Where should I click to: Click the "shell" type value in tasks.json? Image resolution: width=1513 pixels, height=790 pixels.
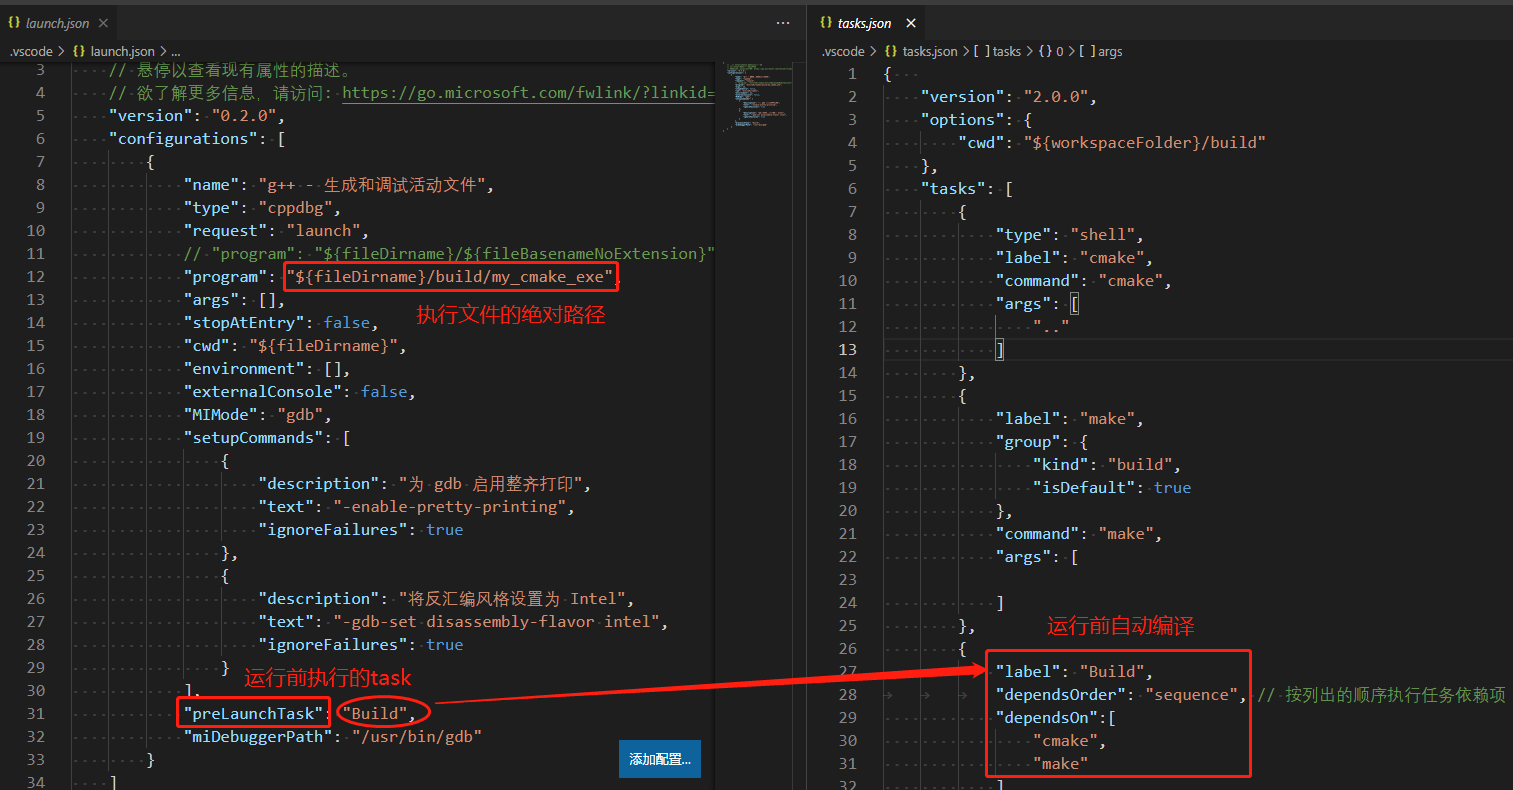pos(1105,234)
